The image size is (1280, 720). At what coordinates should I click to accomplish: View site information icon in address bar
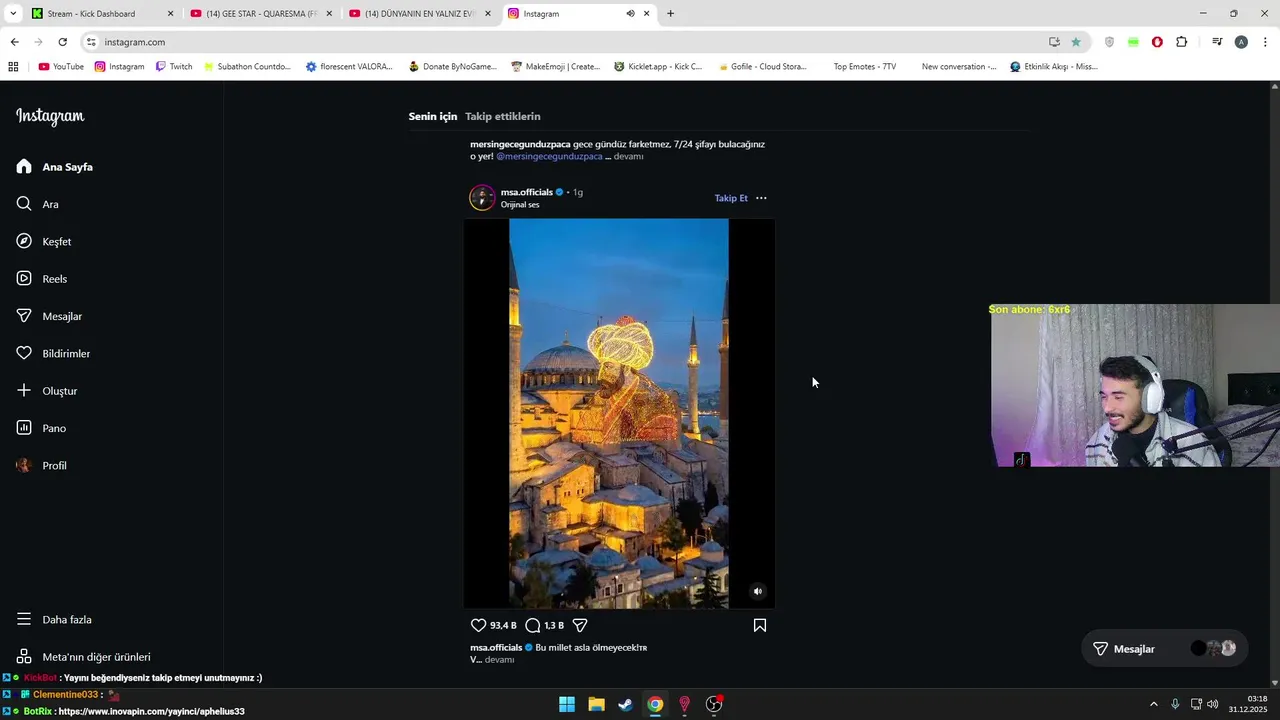point(91,42)
